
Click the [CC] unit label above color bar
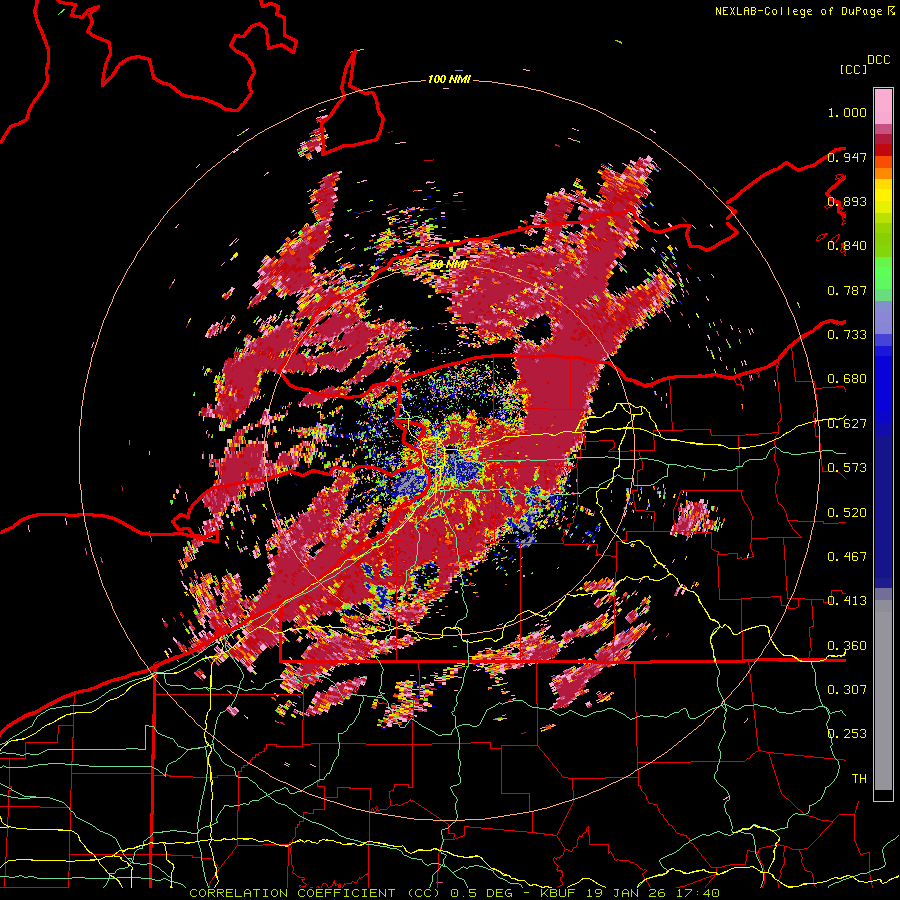853,69
